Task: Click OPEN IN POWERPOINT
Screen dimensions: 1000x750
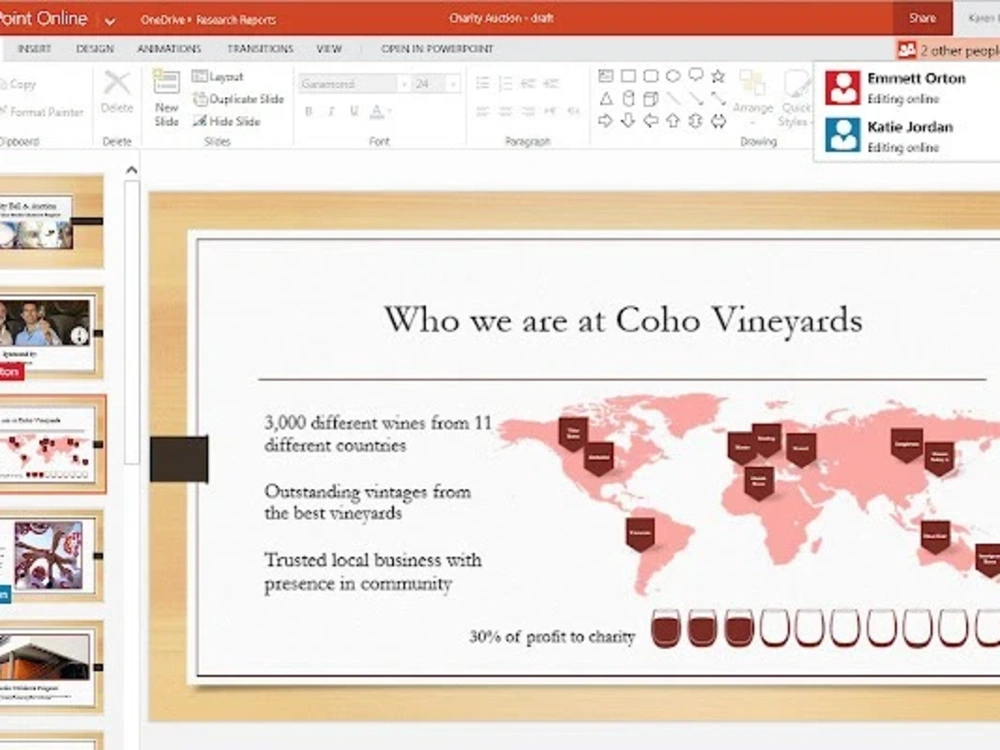Action: 437,48
